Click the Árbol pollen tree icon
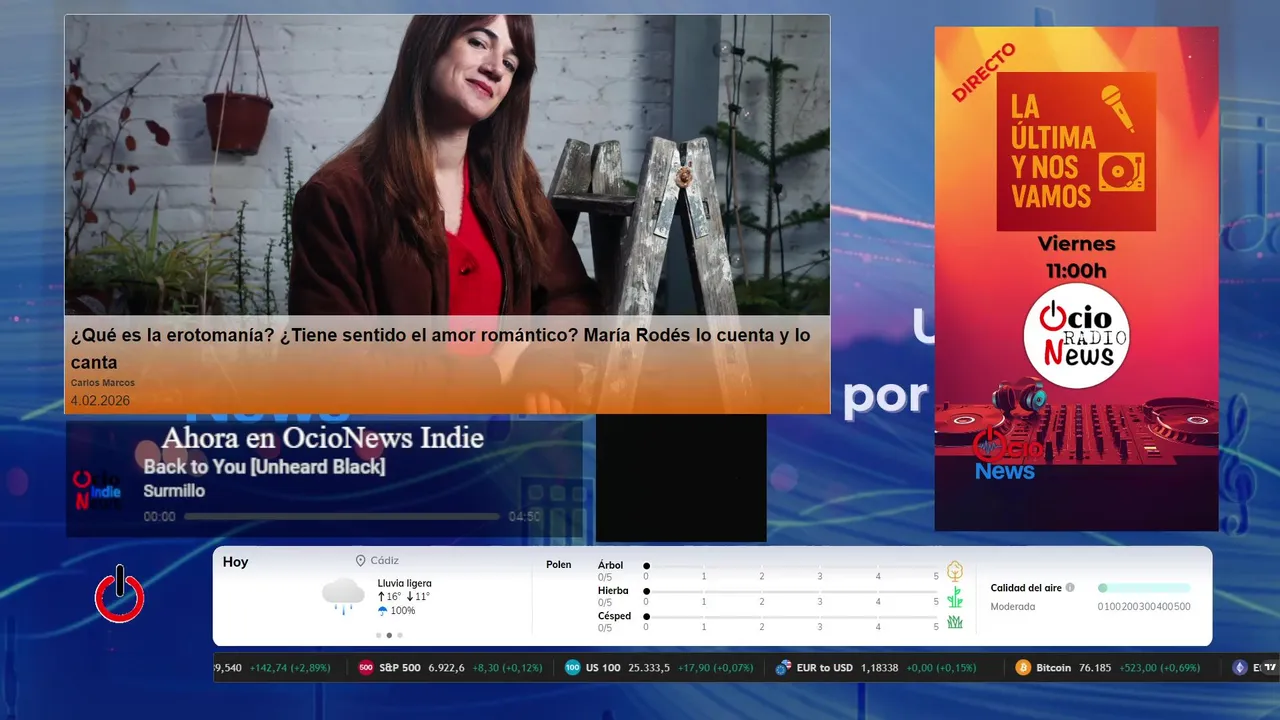 (955, 571)
